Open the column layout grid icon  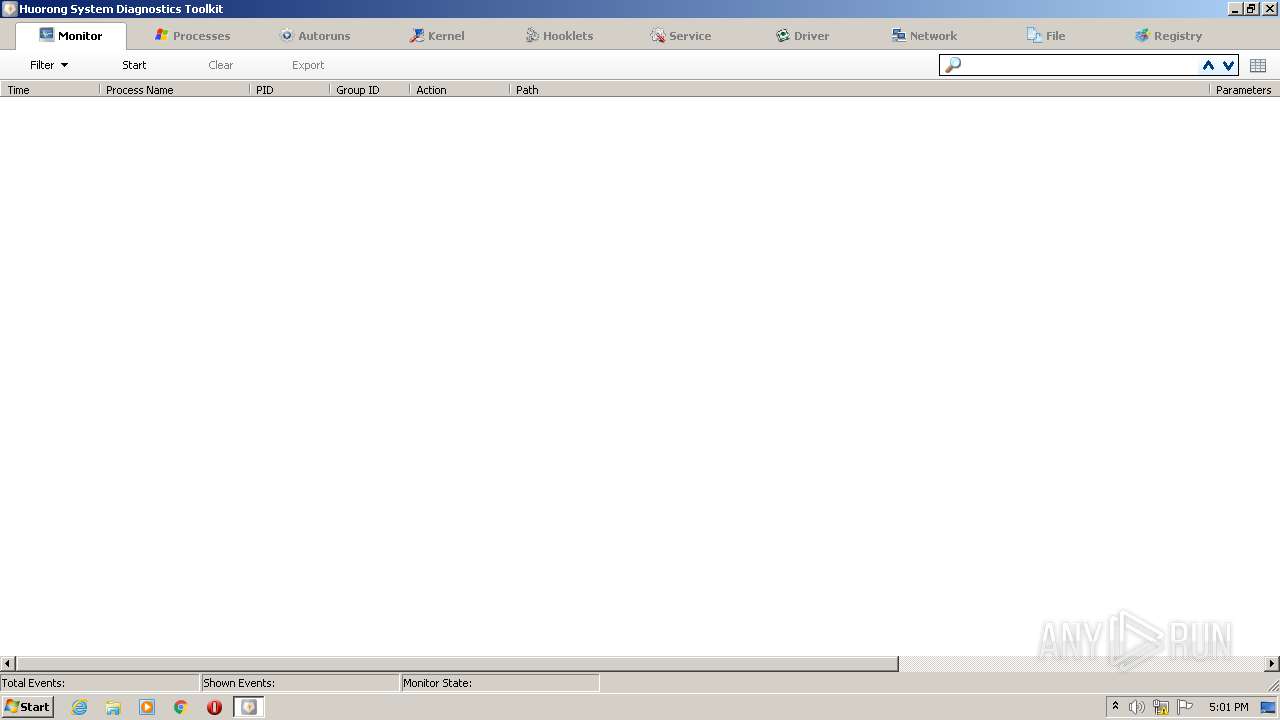coord(1258,65)
